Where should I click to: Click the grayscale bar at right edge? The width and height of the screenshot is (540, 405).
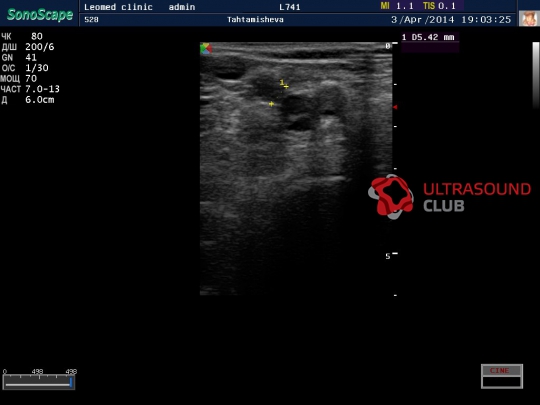point(536,75)
